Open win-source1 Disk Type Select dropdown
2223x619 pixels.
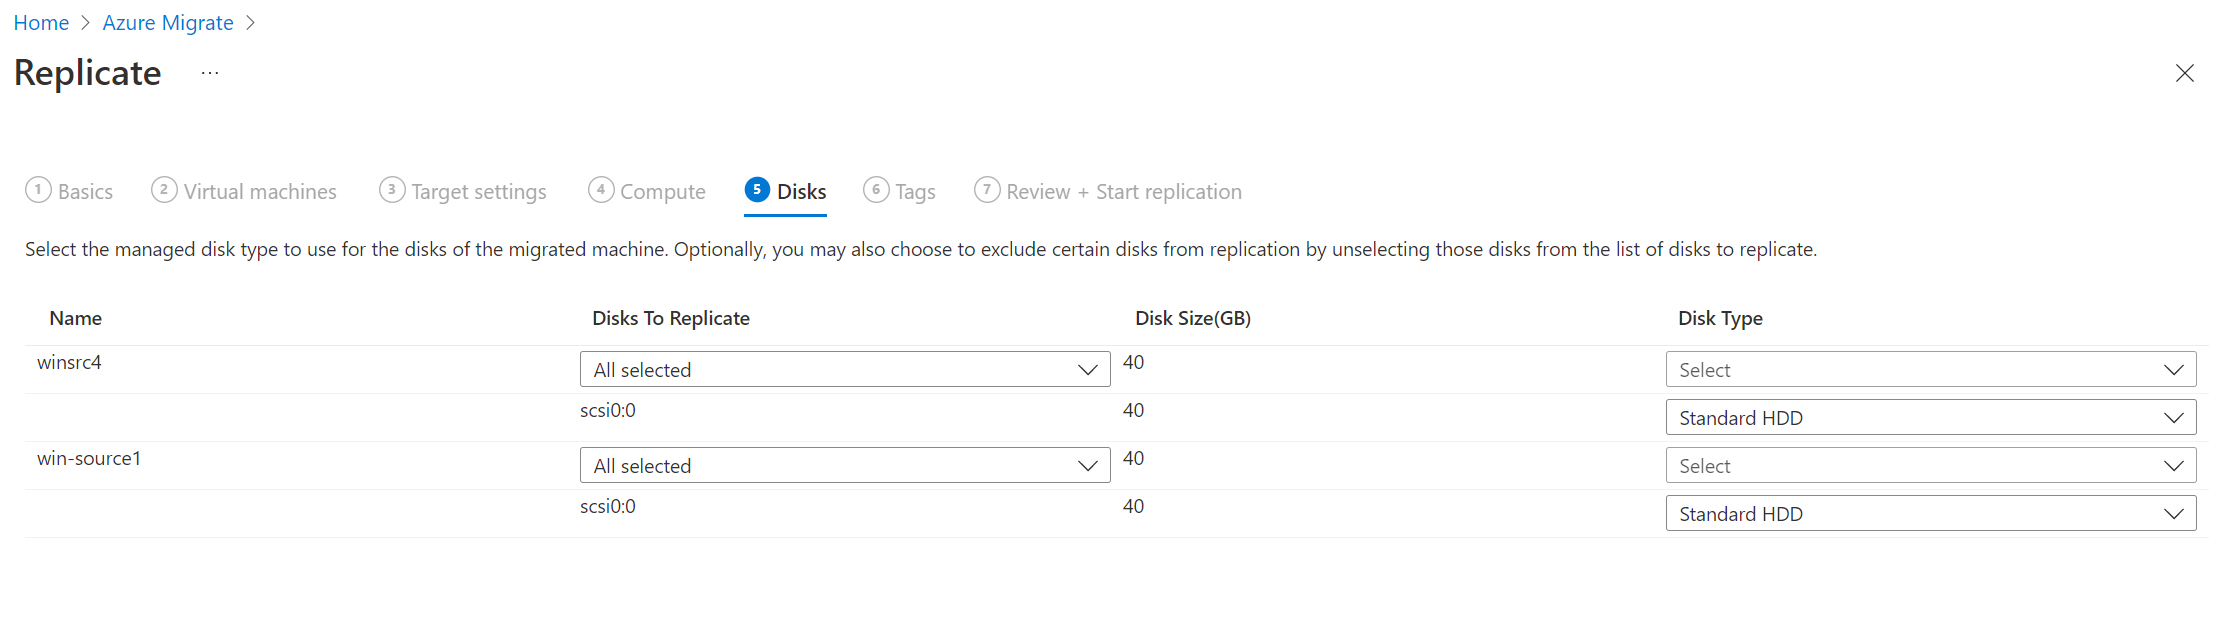tap(1930, 466)
